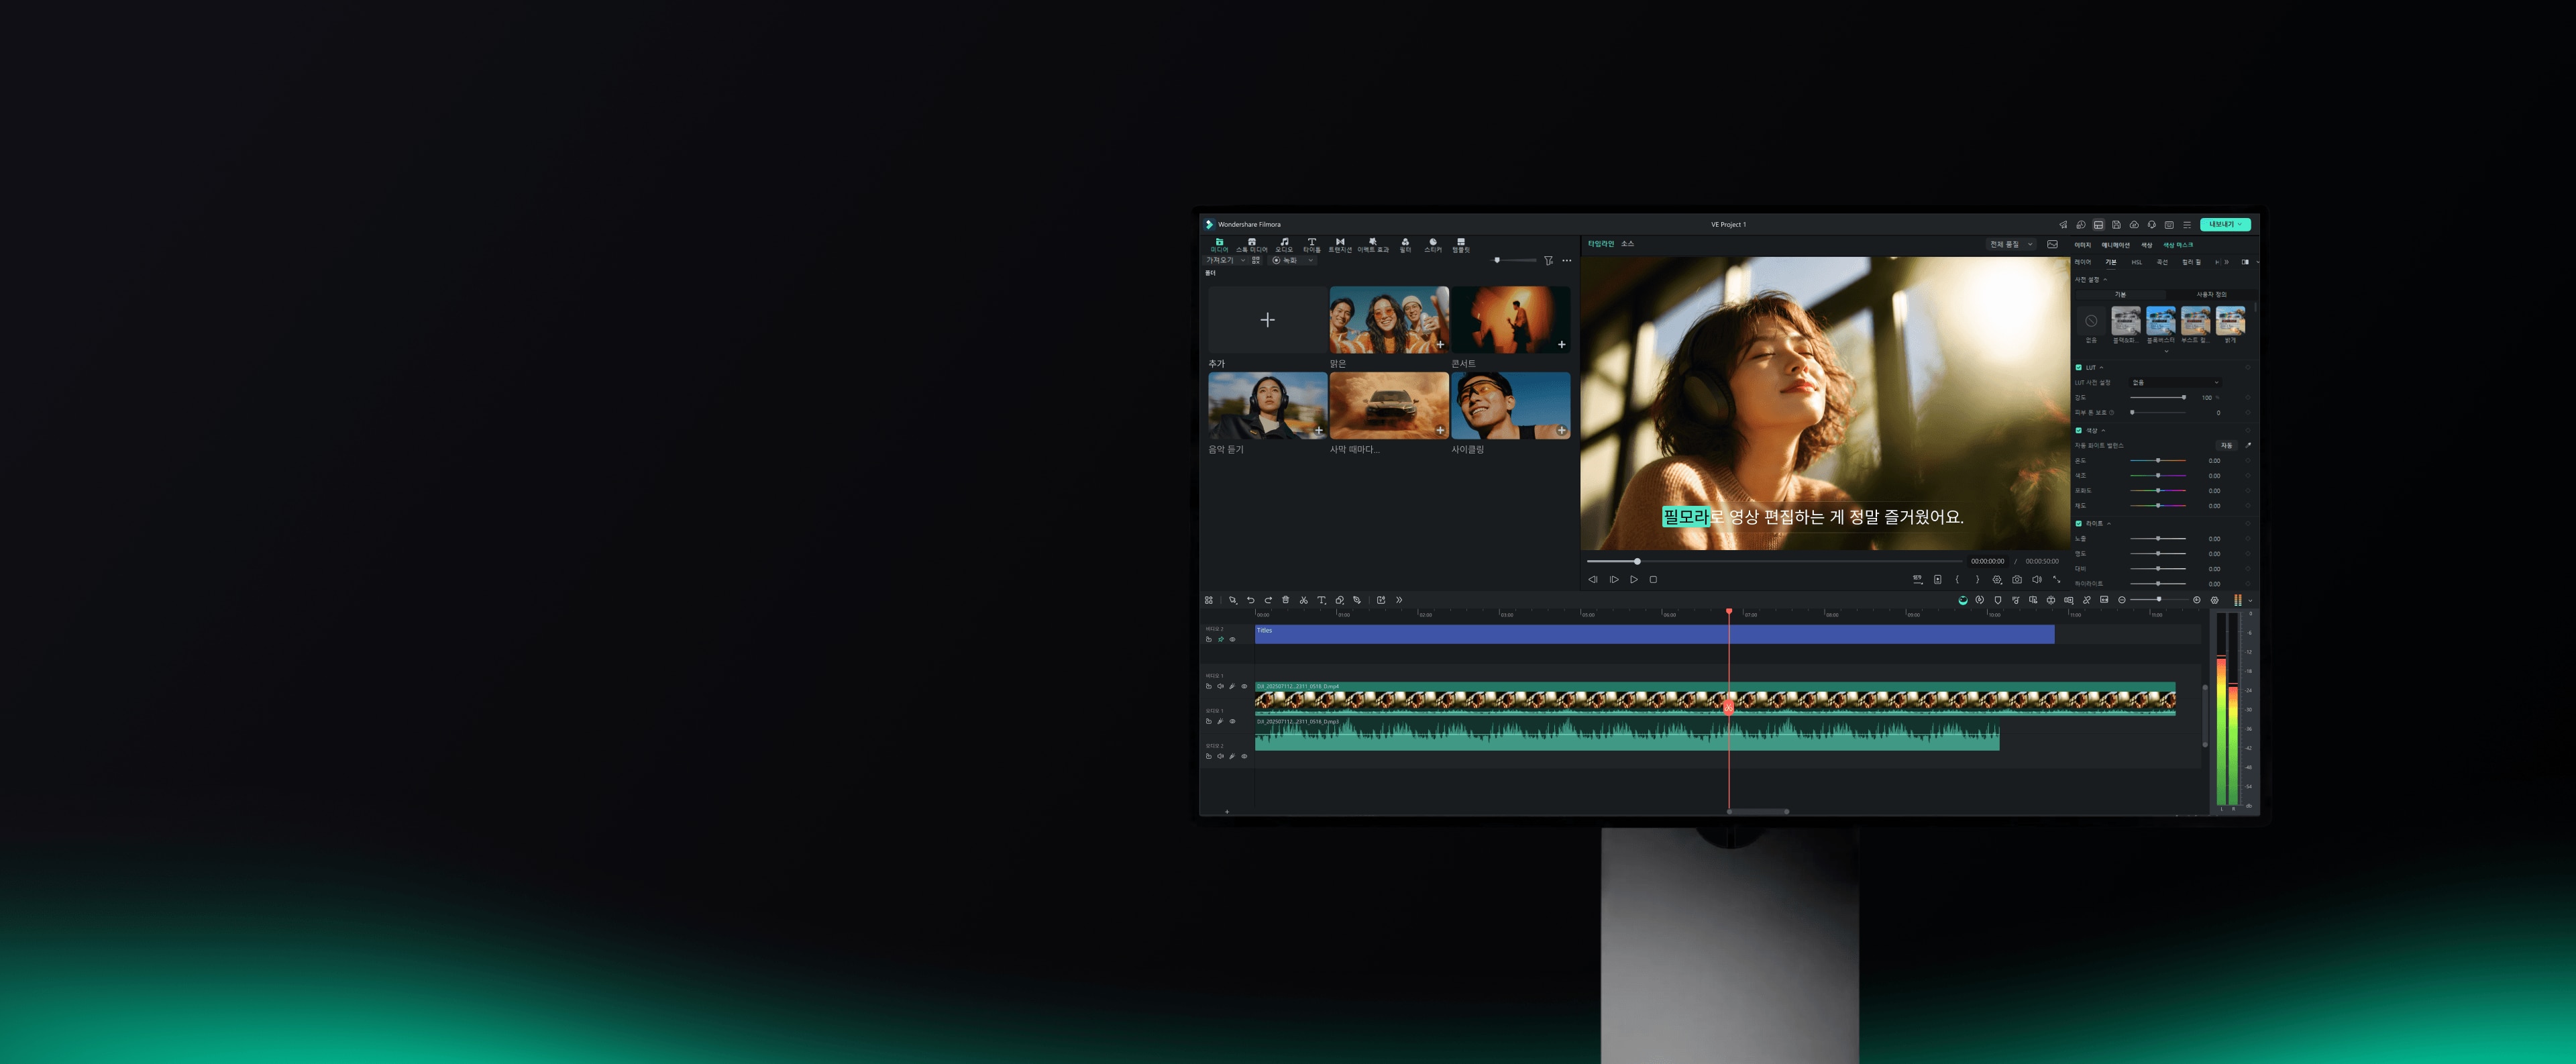Viewport: 2576px width, 1064px height.
Task: Mute the 비디오 1 track speaker
Action: pos(1220,686)
